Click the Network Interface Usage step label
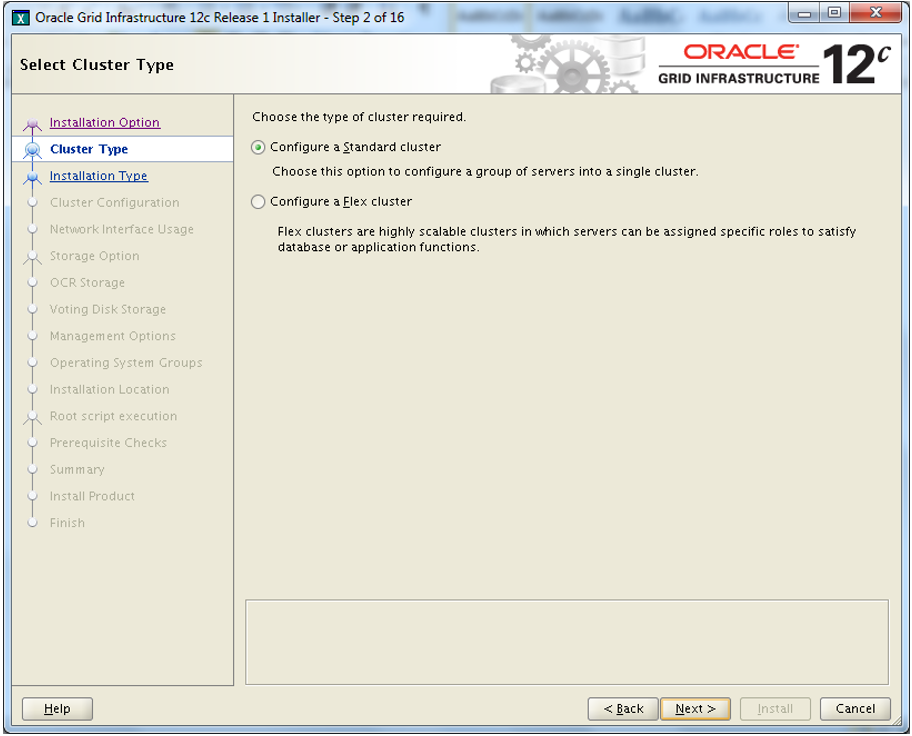 [x=122, y=229]
